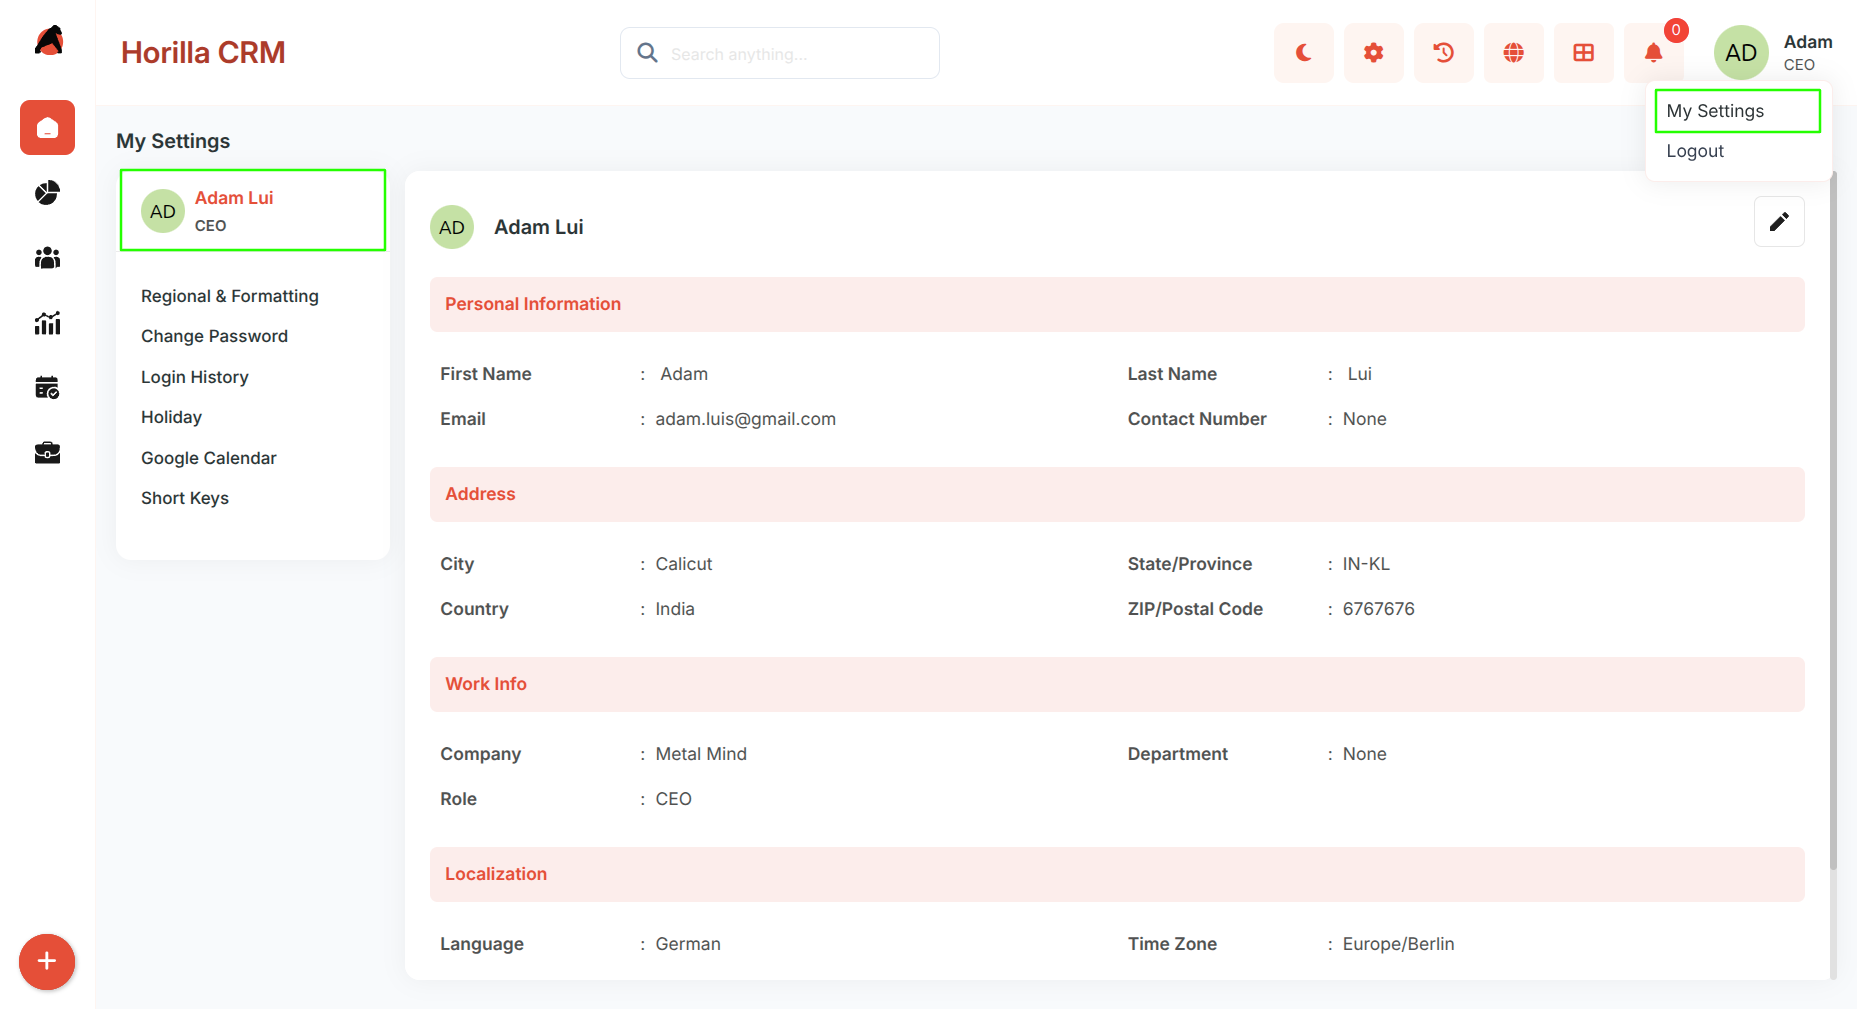Open the pie chart dashboard icon
1857x1009 pixels.
47,193
